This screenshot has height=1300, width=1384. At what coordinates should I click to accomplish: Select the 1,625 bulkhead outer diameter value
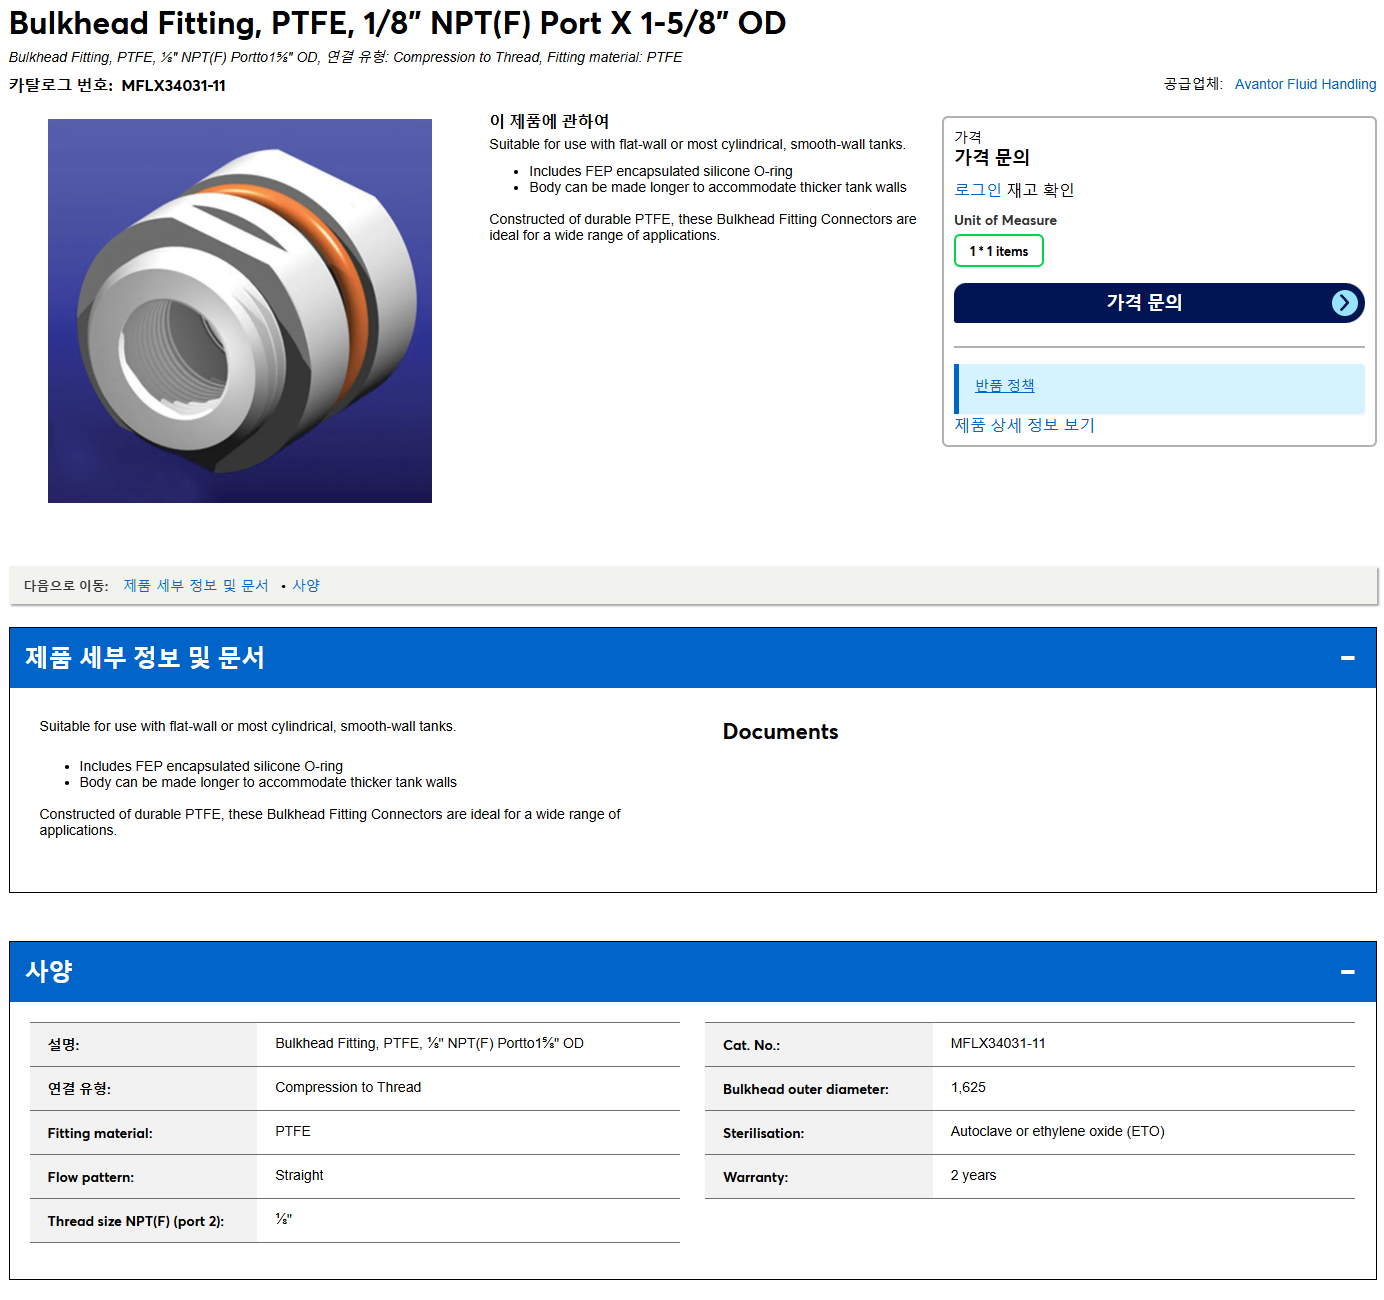tap(968, 1087)
